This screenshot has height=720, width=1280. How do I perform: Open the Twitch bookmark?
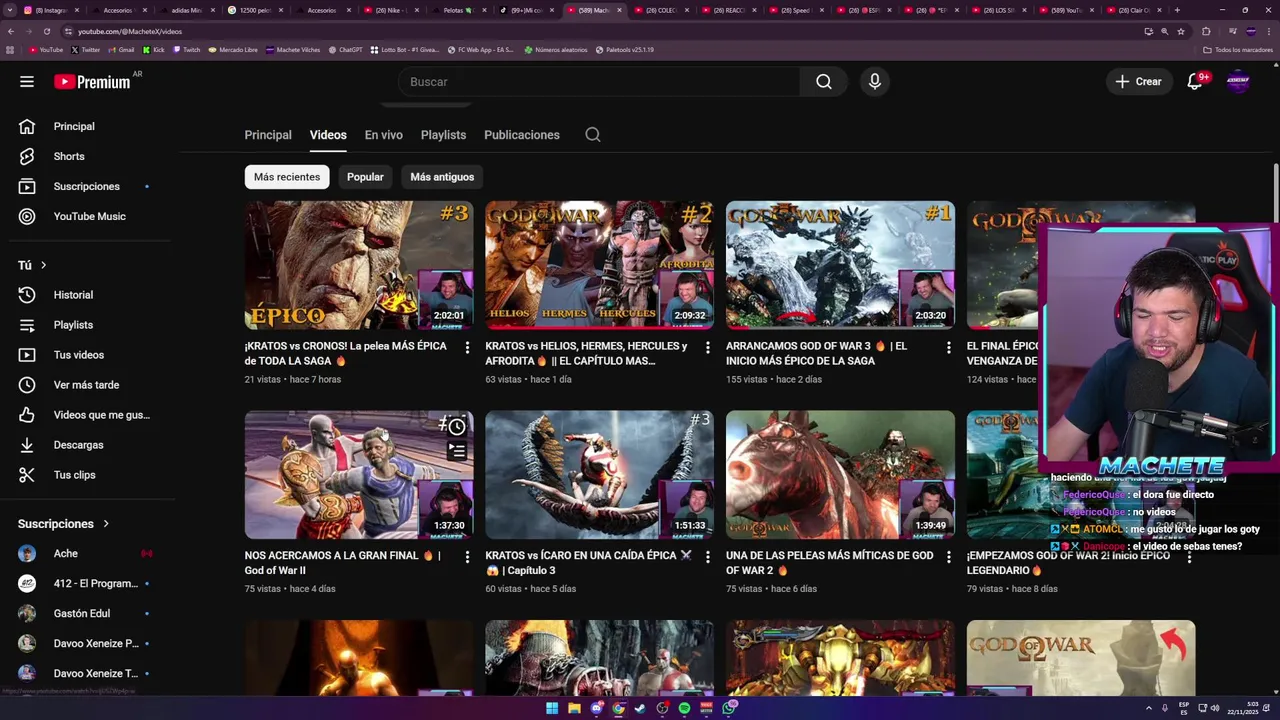click(x=186, y=49)
